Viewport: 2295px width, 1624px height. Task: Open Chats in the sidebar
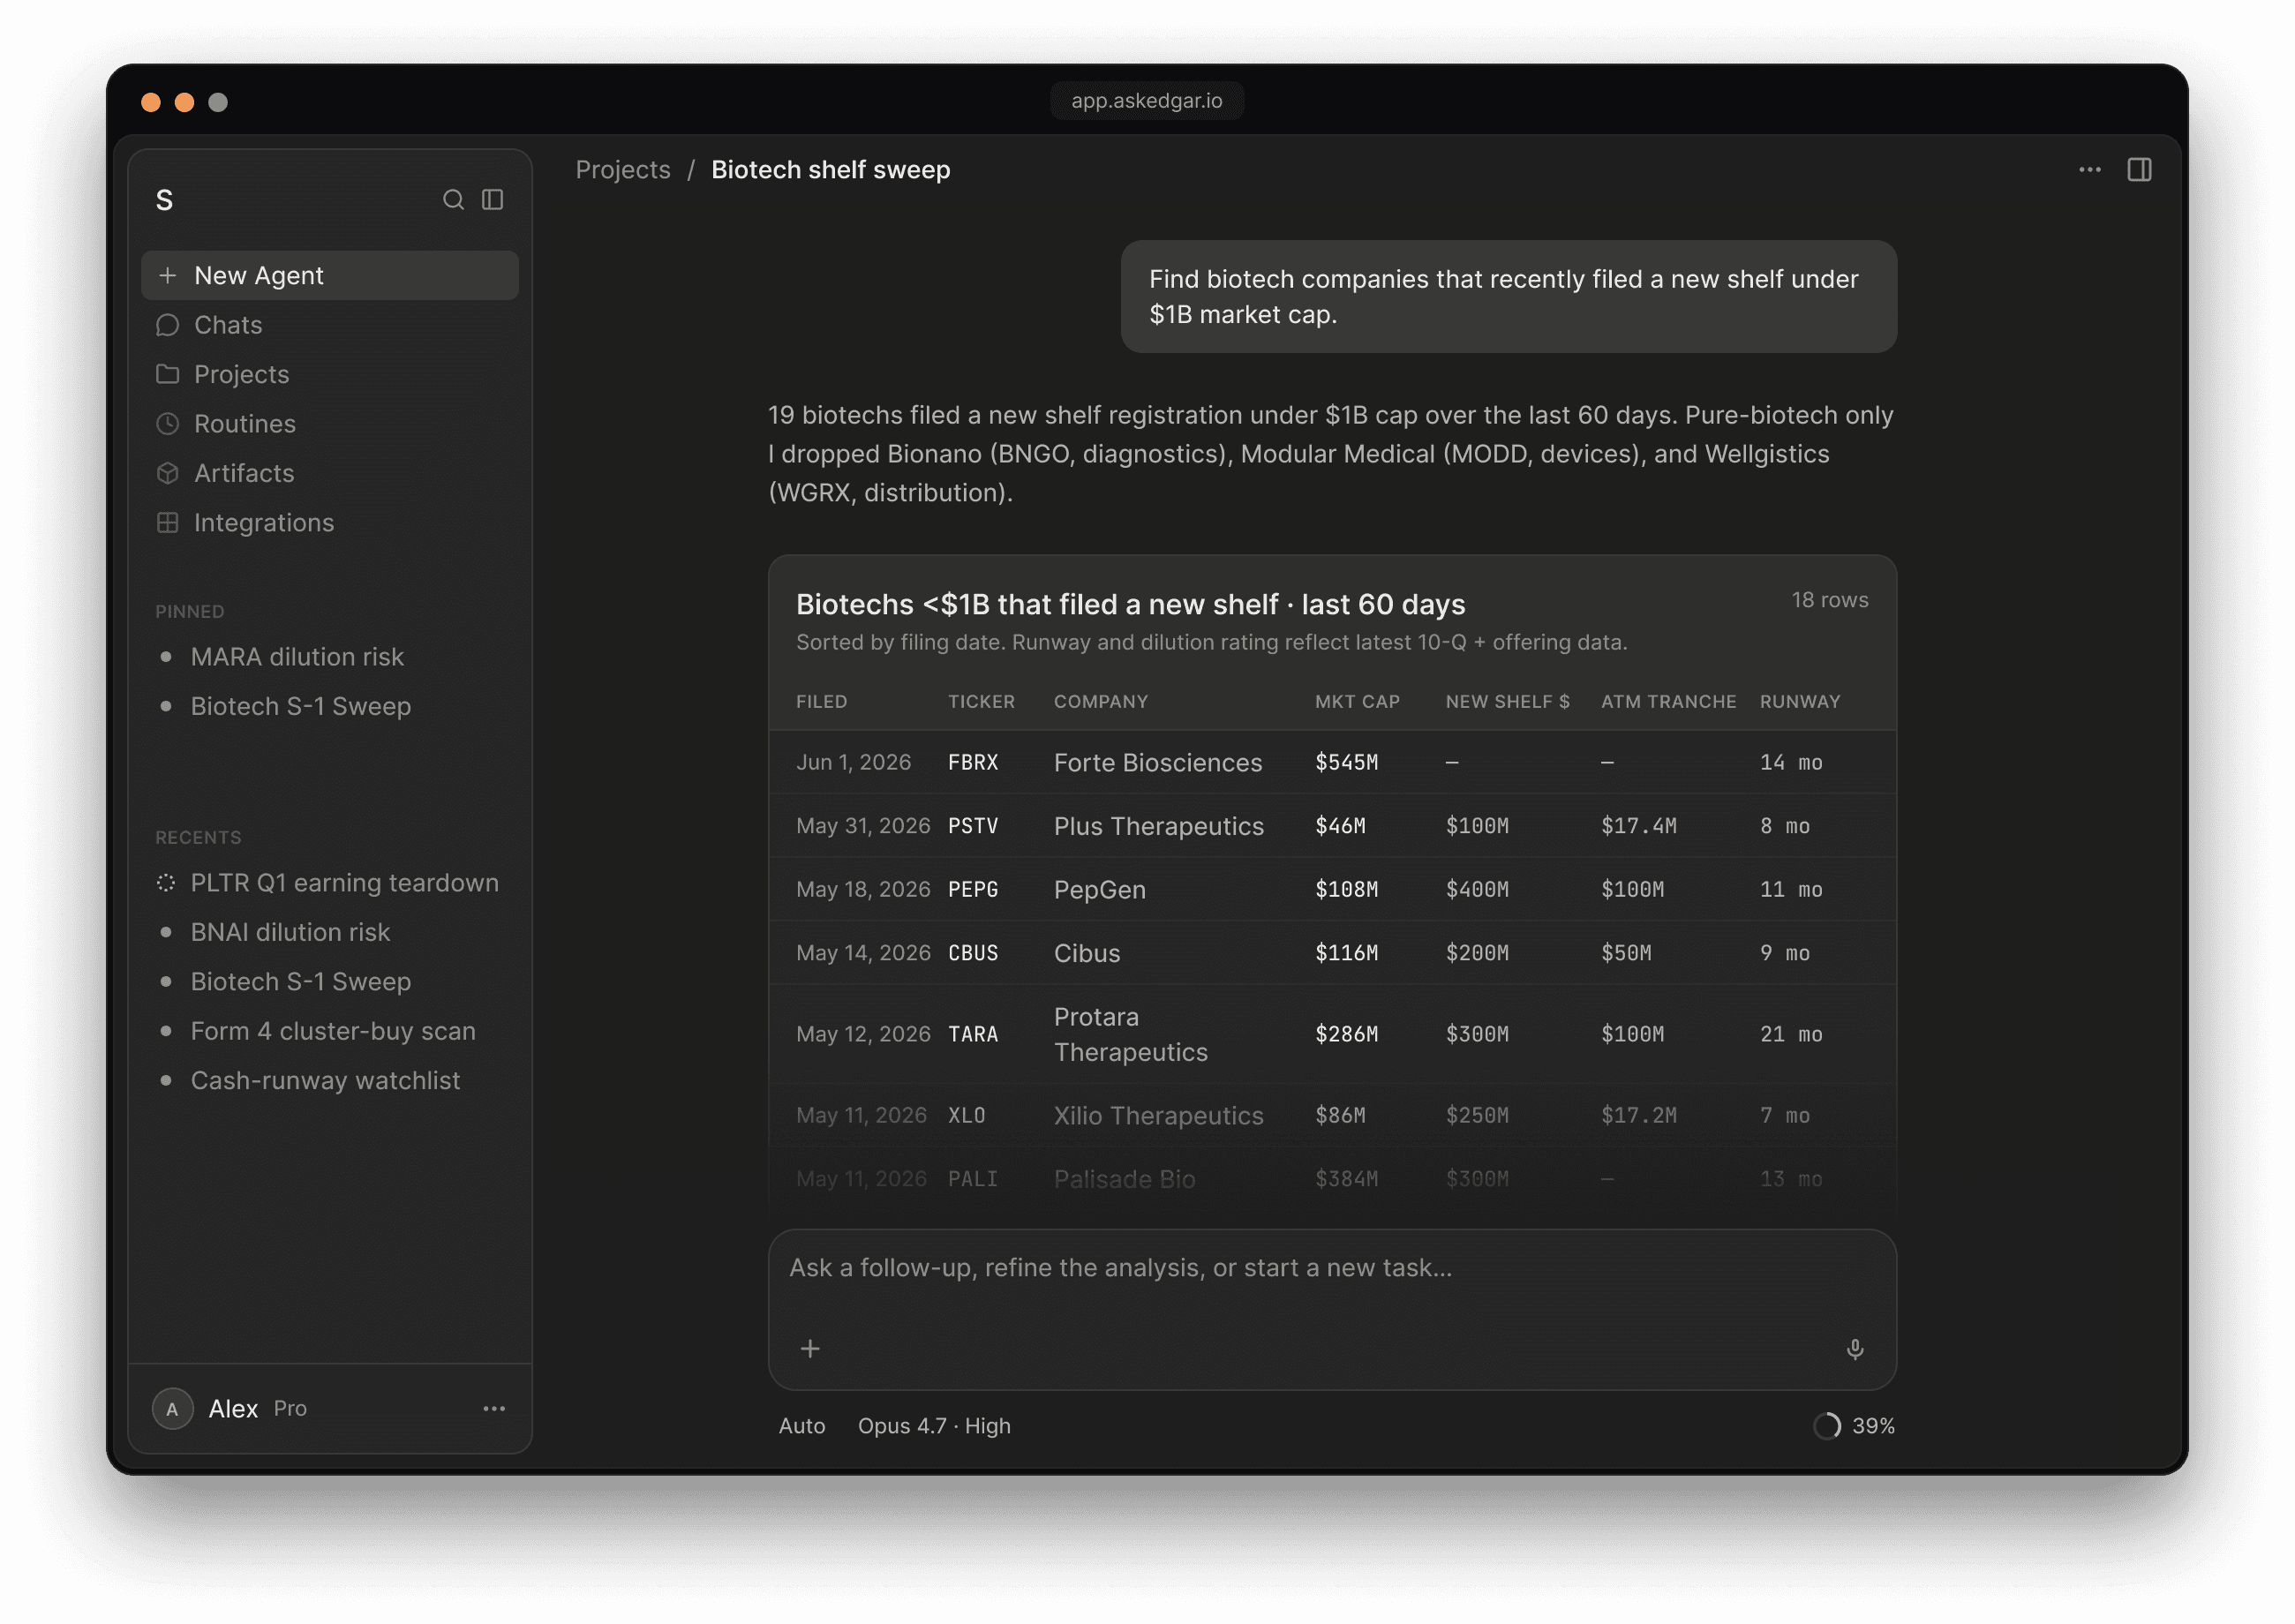[x=330, y=325]
